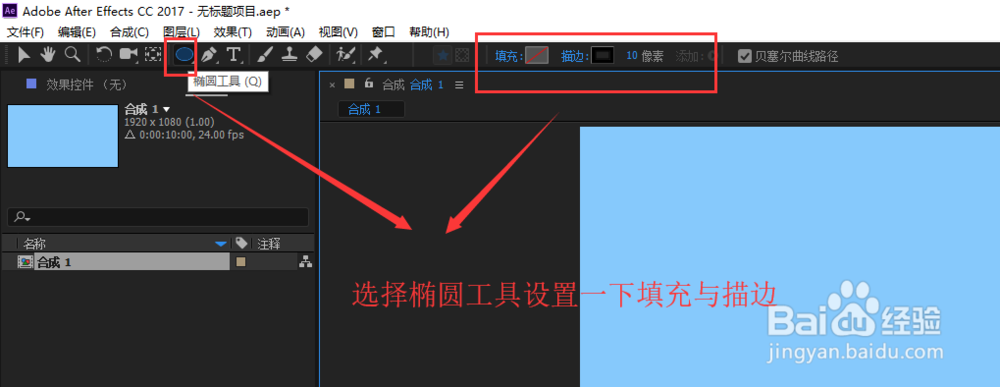
Task: Open the 文件(F) menu
Action: click(x=25, y=32)
